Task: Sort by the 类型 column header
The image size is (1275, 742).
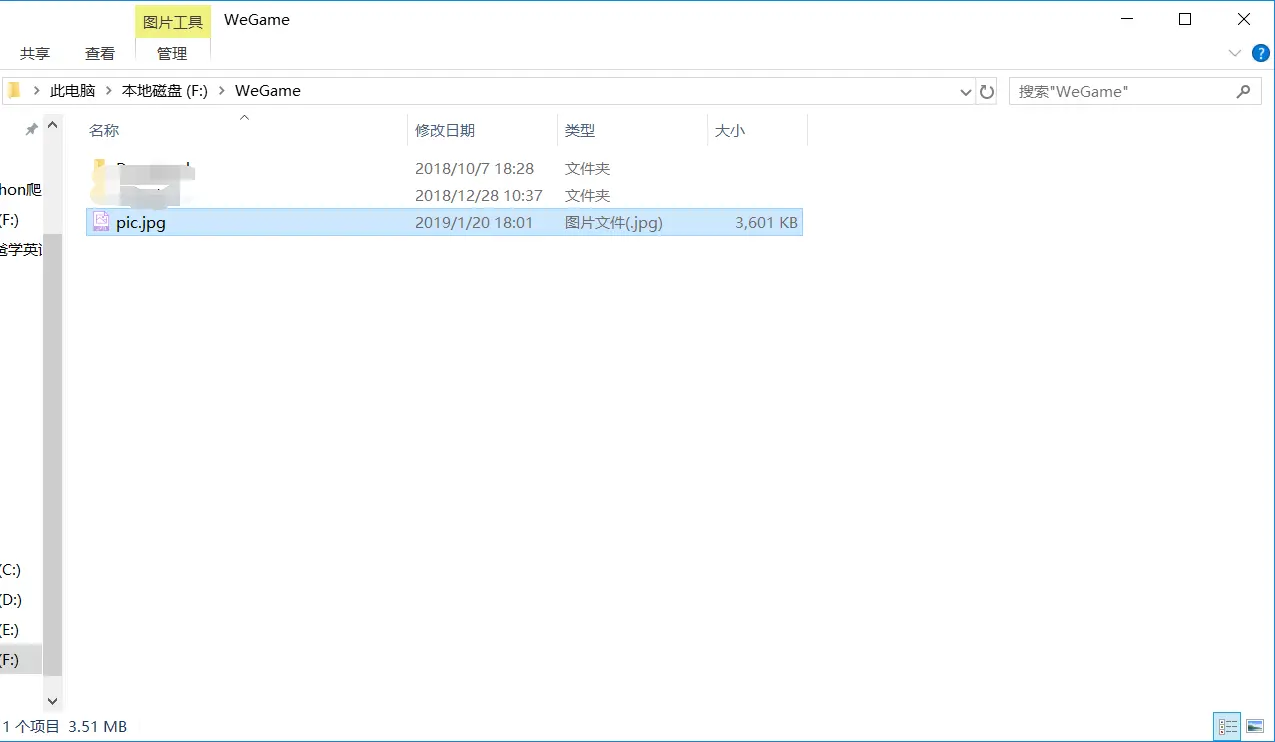Action: (580, 131)
